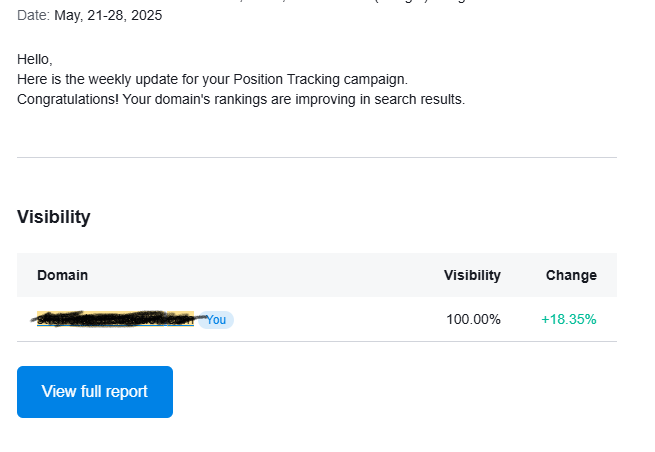Click the green +18.35% change value
Viewport: 655px width, 452px height.
tap(569, 320)
